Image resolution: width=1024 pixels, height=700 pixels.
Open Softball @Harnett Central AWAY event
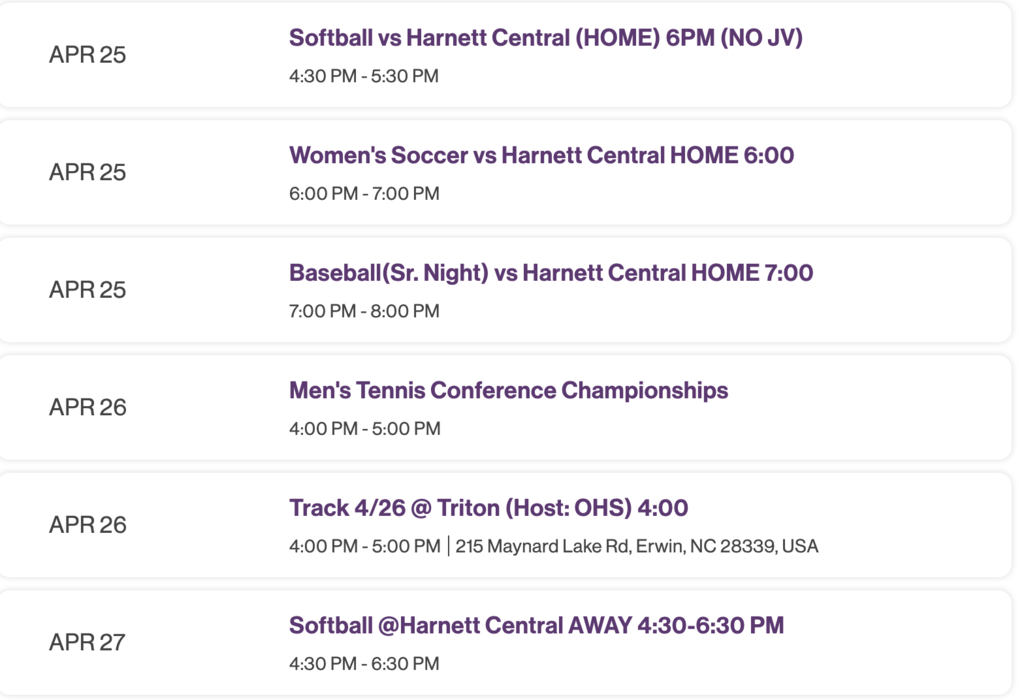coord(536,626)
